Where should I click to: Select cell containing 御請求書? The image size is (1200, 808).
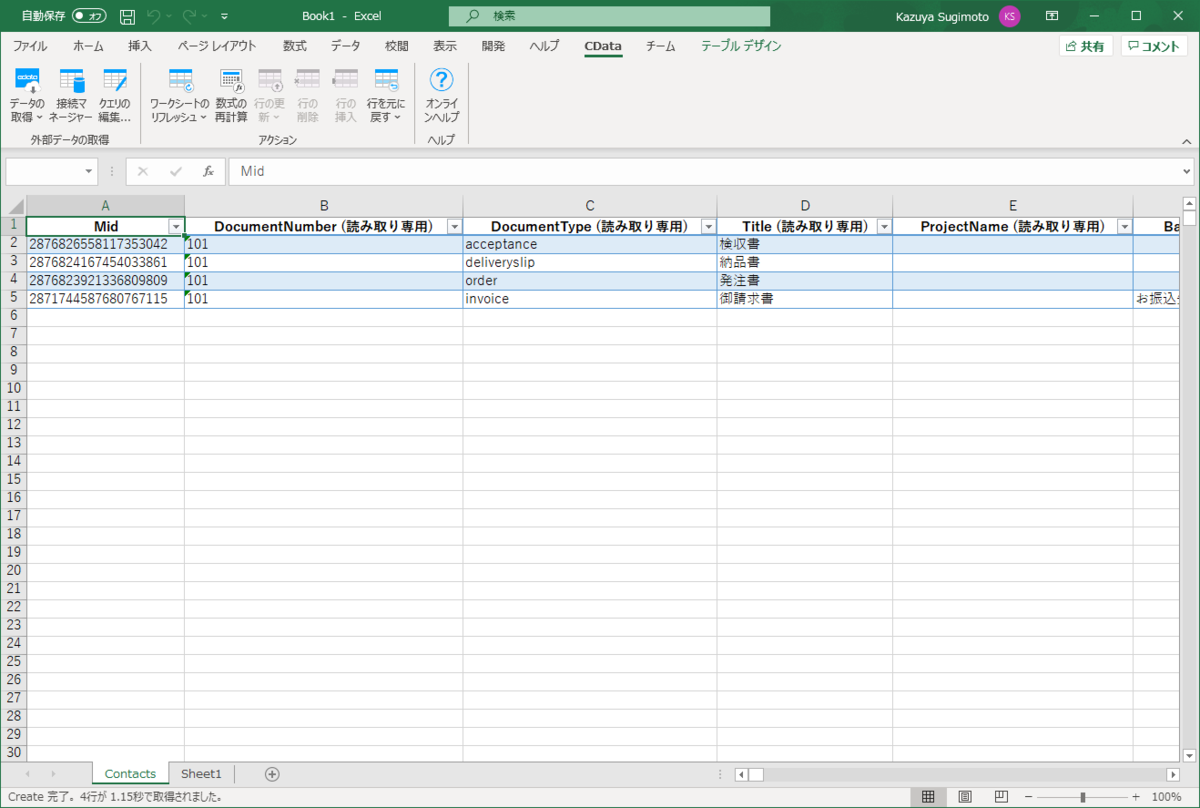(x=805, y=298)
